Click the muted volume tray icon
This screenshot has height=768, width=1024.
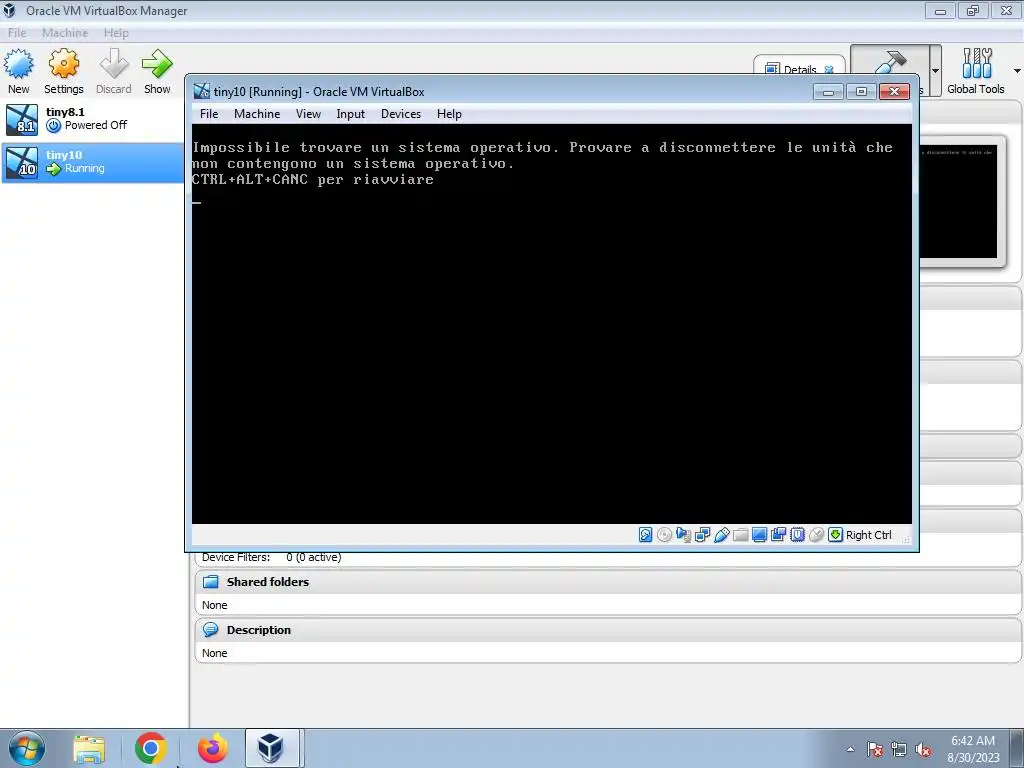click(x=923, y=750)
